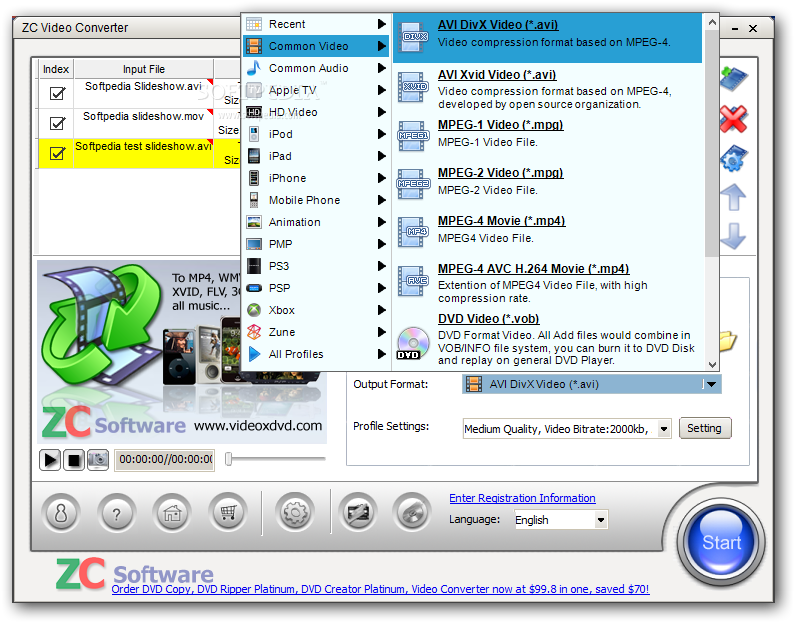Open file settings gear film icon
This screenshot has height=623, width=795.
(734, 158)
